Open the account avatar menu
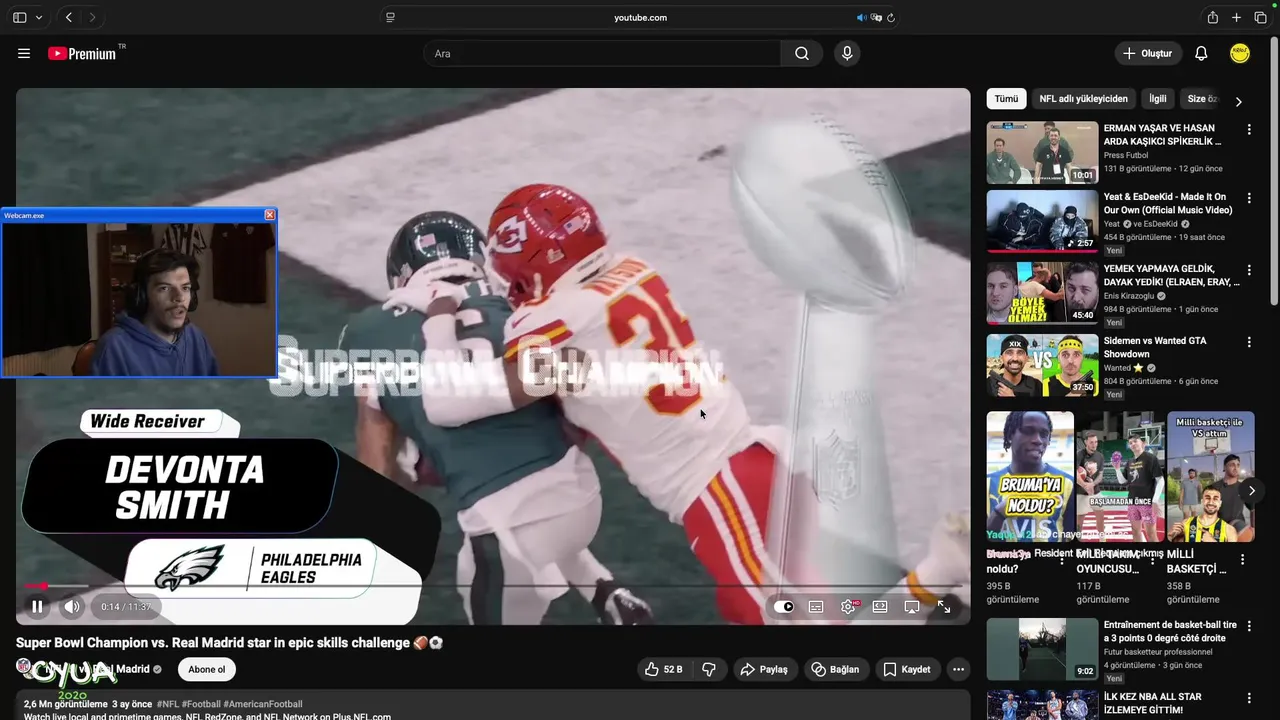 [1240, 53]
